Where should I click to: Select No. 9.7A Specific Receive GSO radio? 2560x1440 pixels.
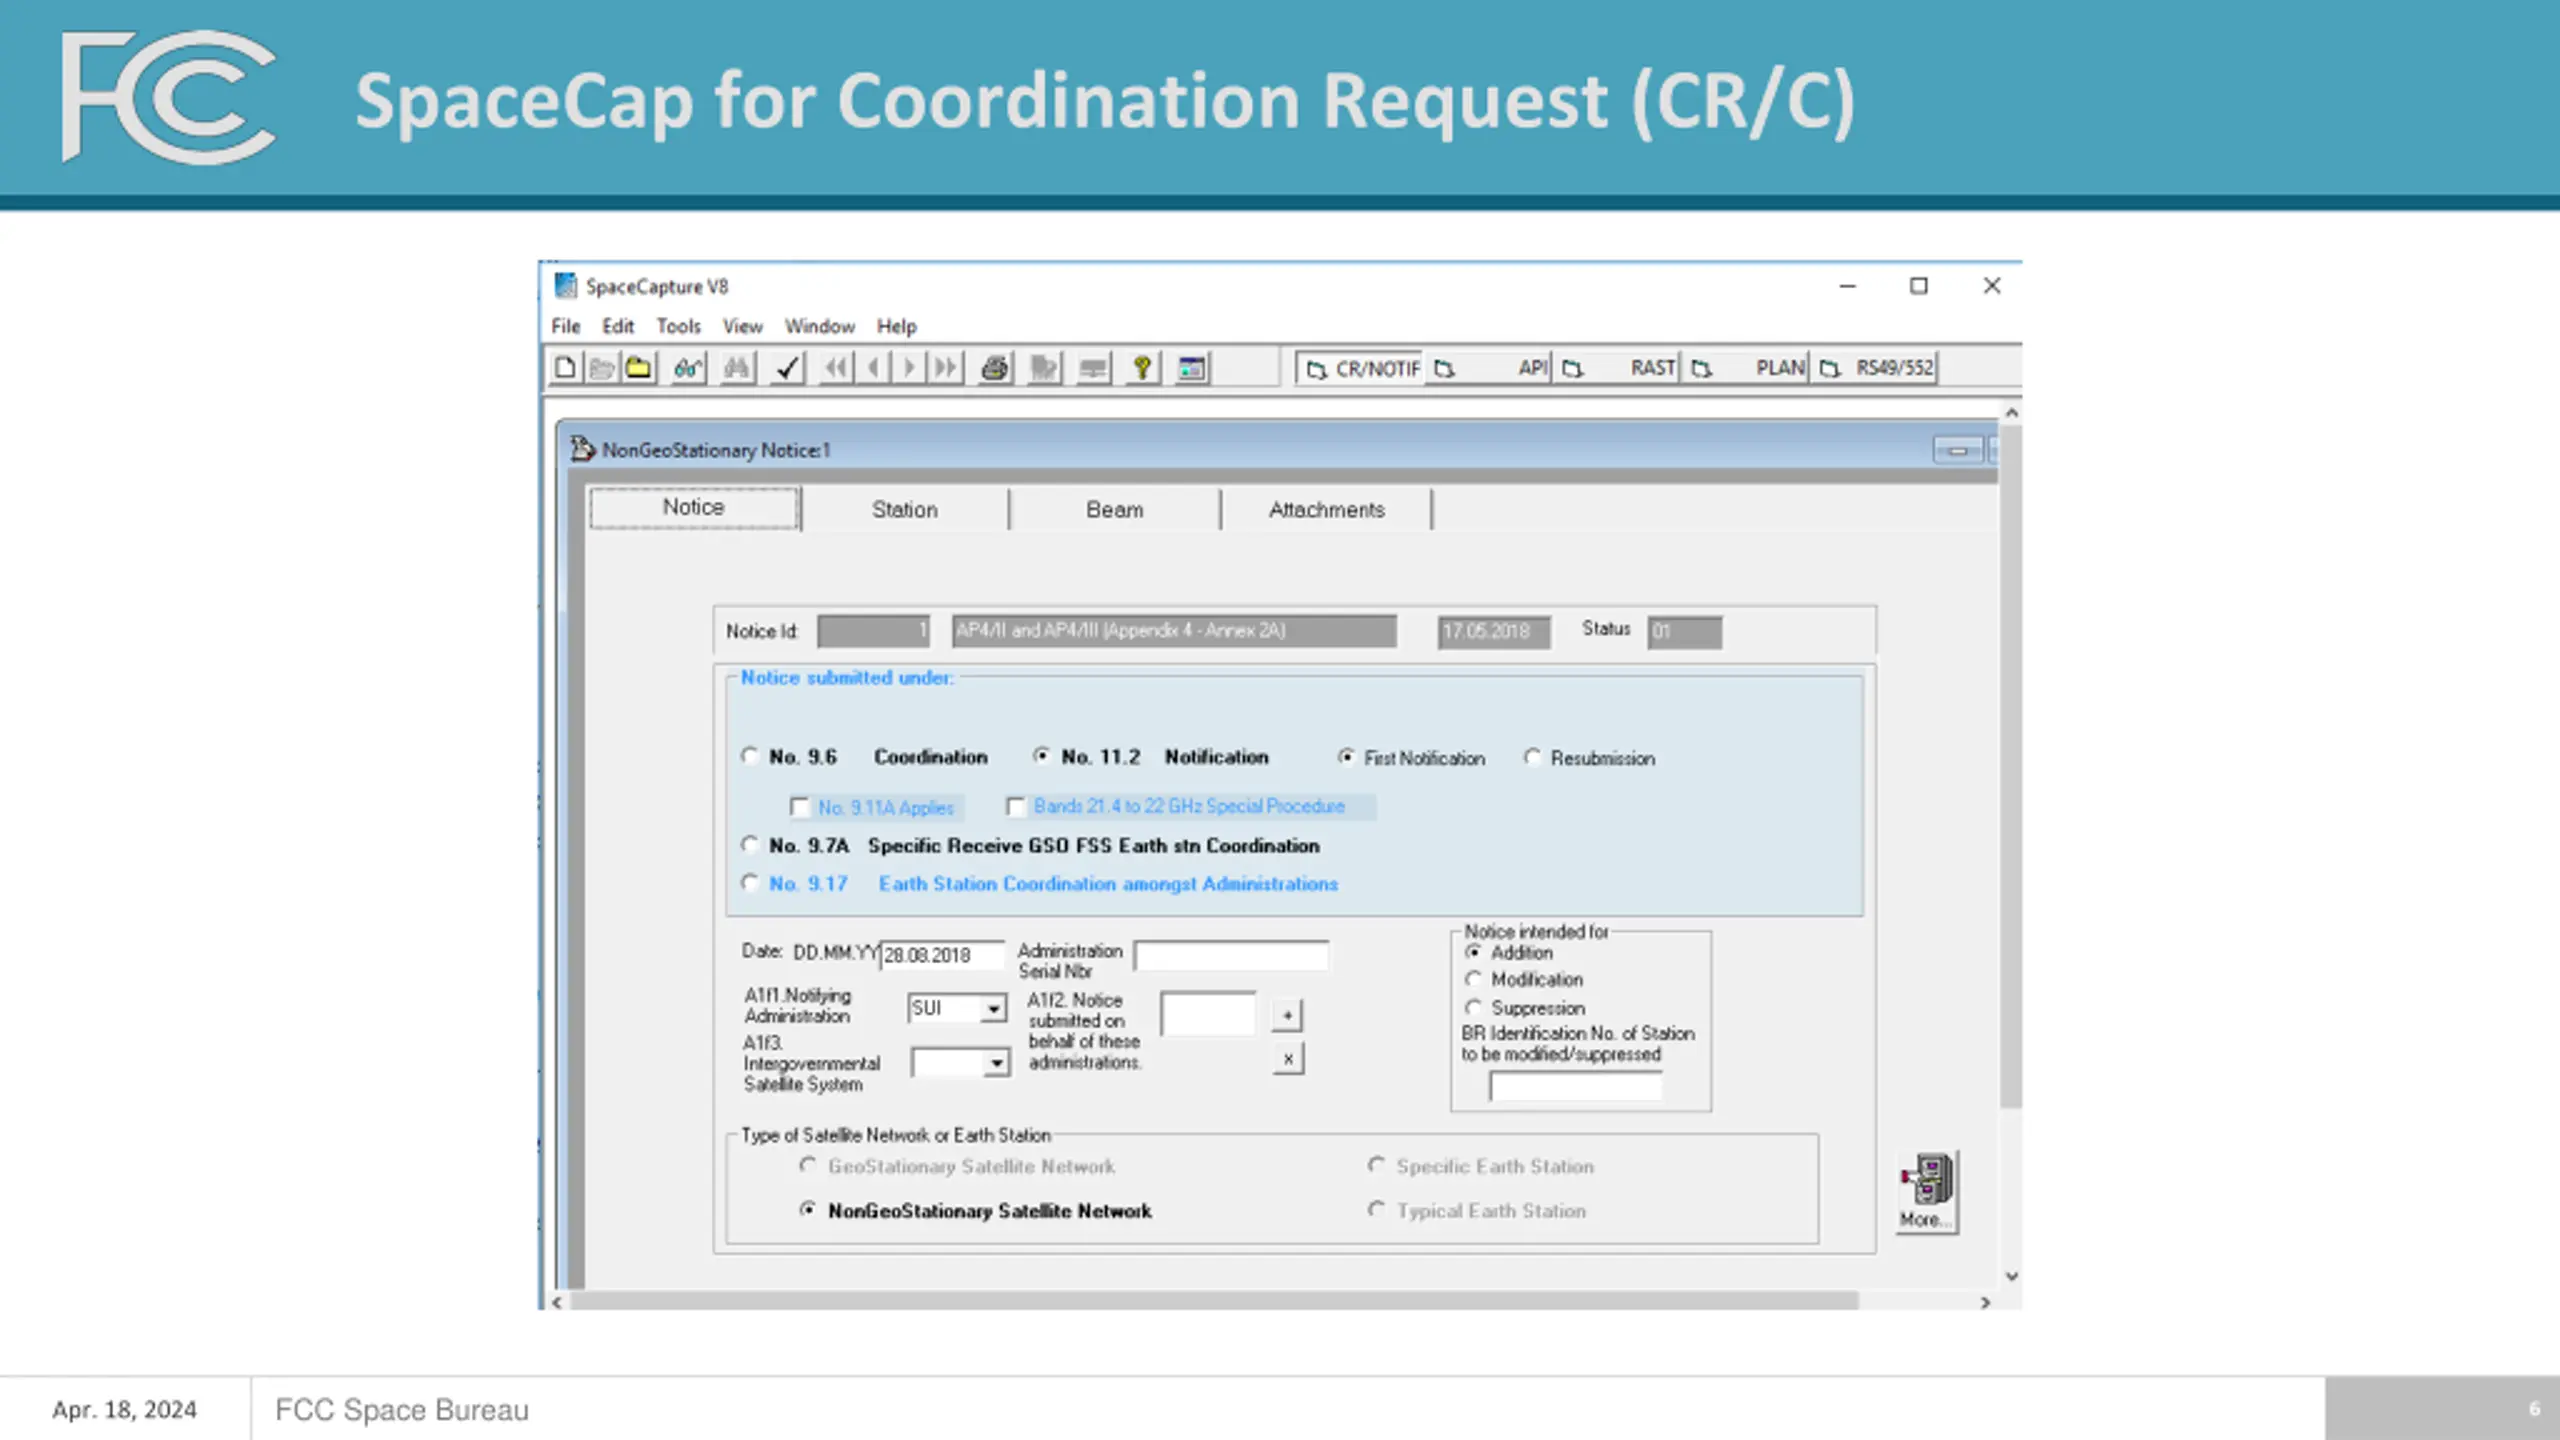(750, 845)
